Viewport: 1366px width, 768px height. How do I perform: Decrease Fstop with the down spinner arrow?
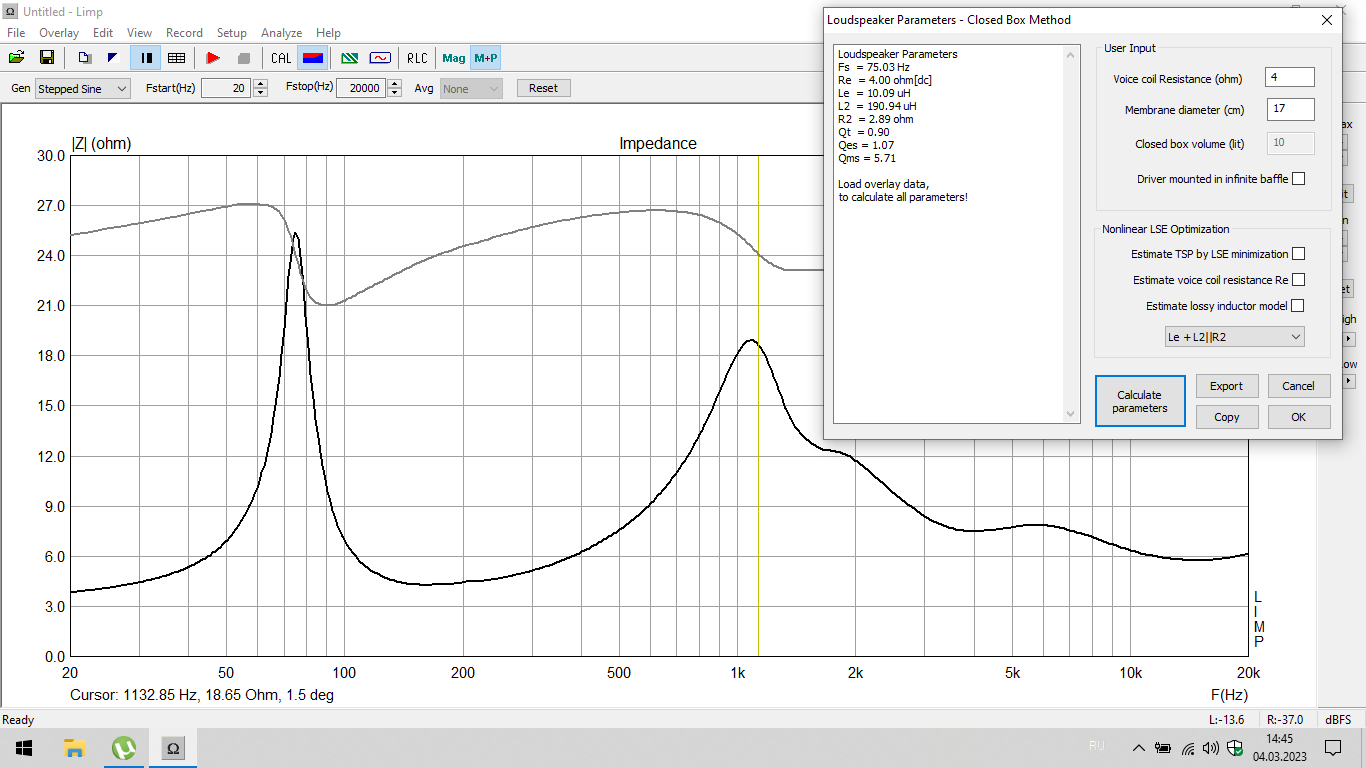pyautogui.click(x=396, y=93)
